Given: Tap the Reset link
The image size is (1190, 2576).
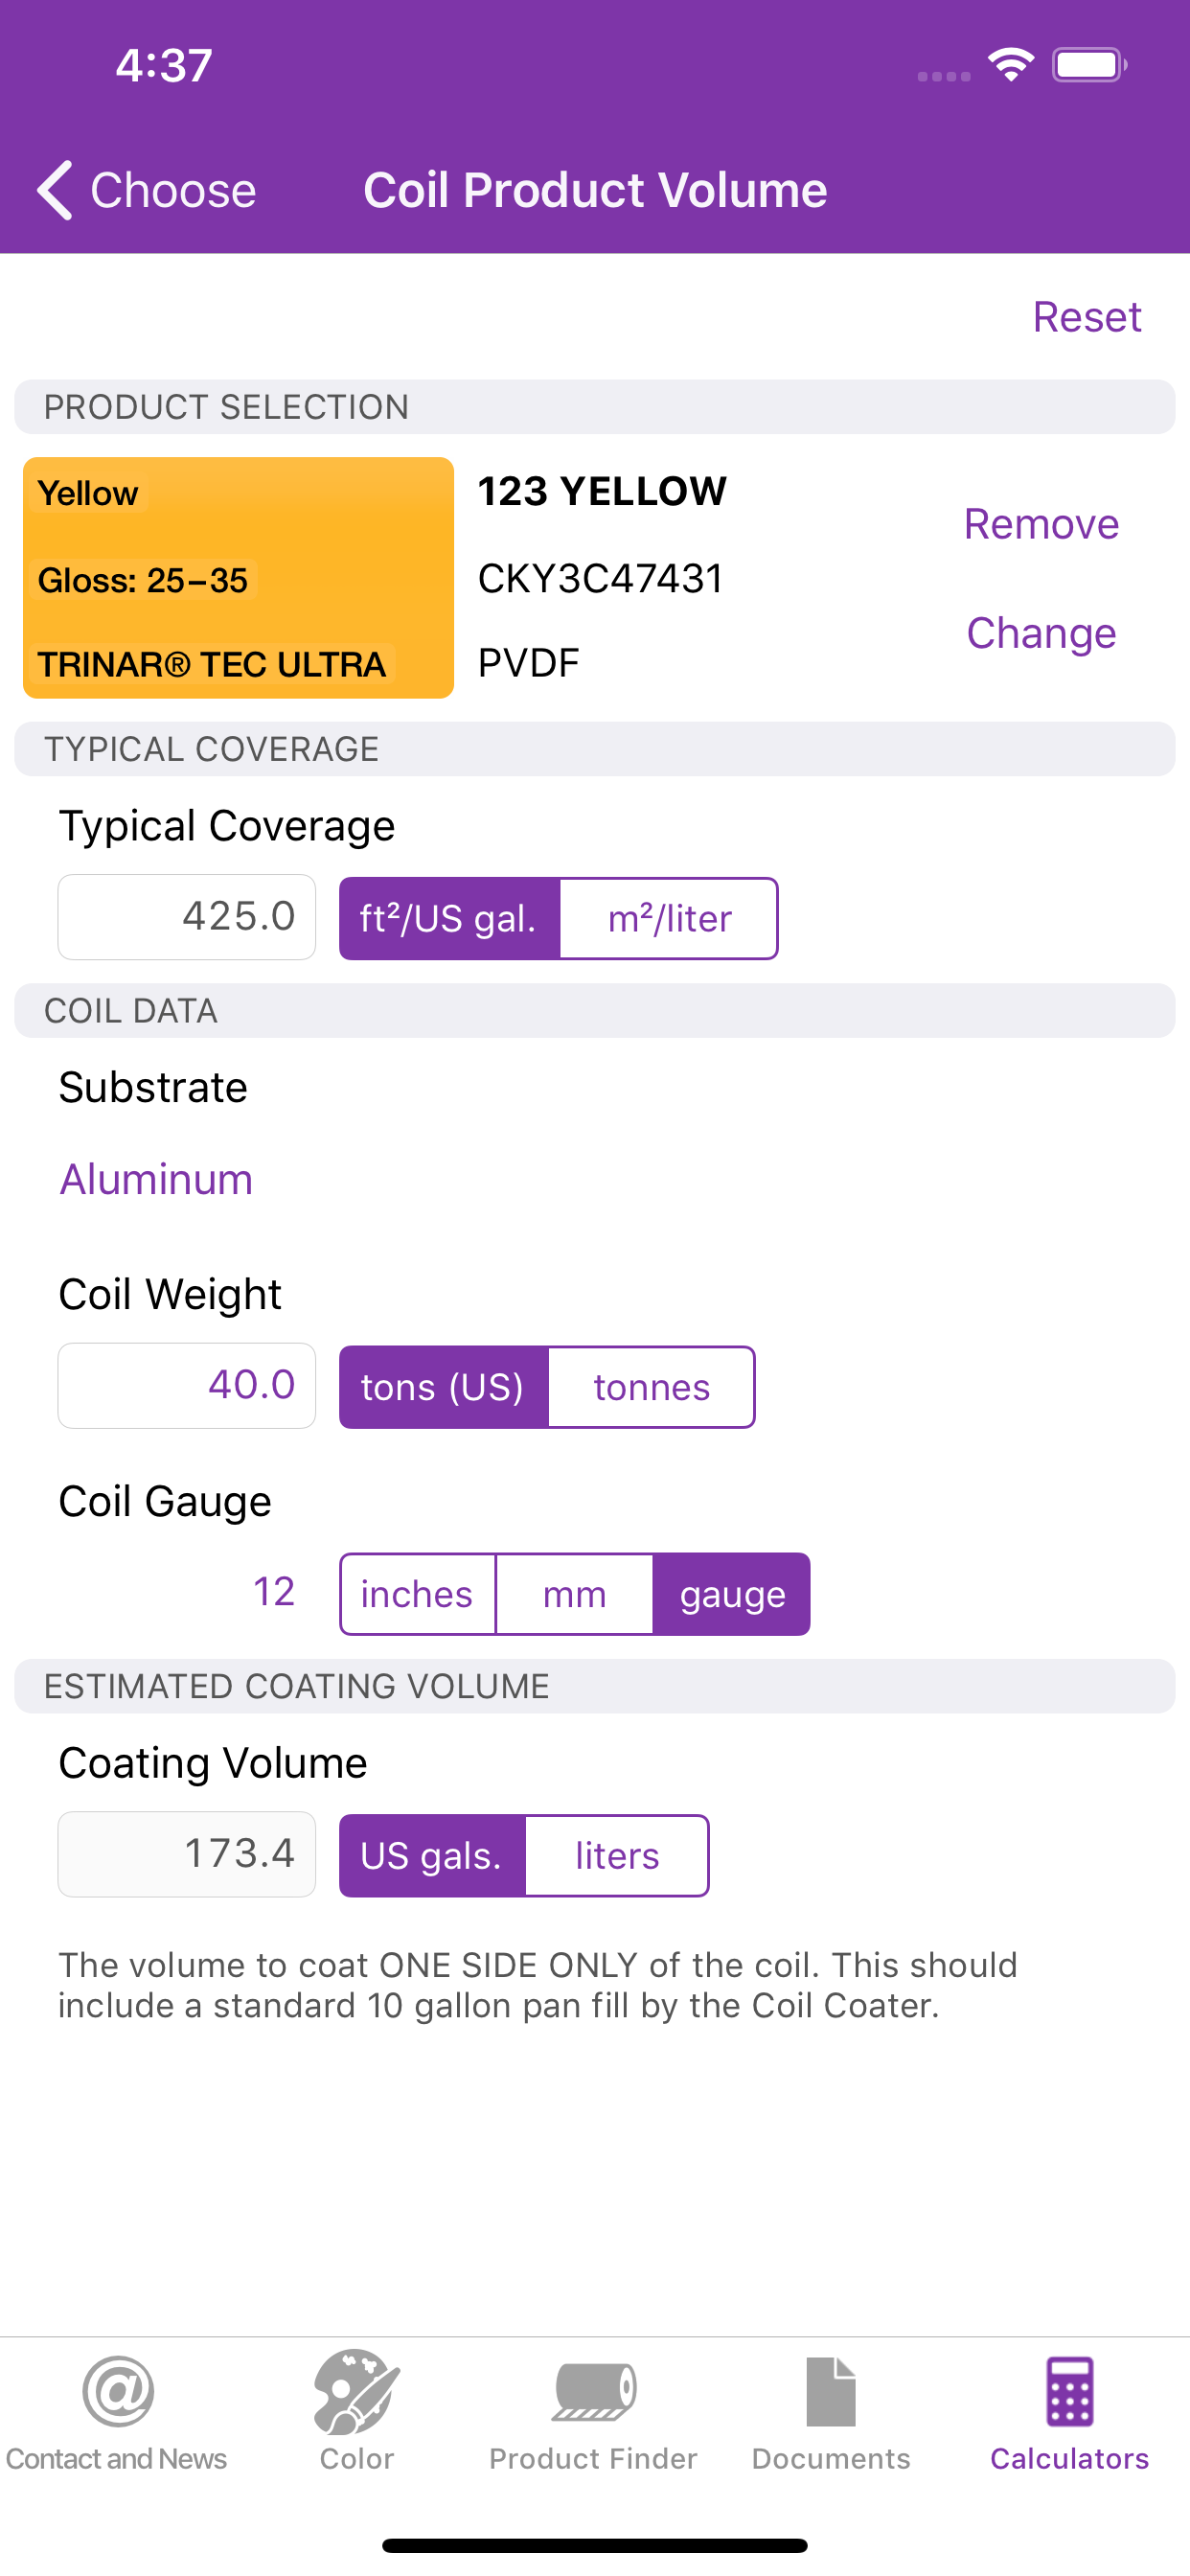Looking at the screenshot, I should coord(1086,317).
